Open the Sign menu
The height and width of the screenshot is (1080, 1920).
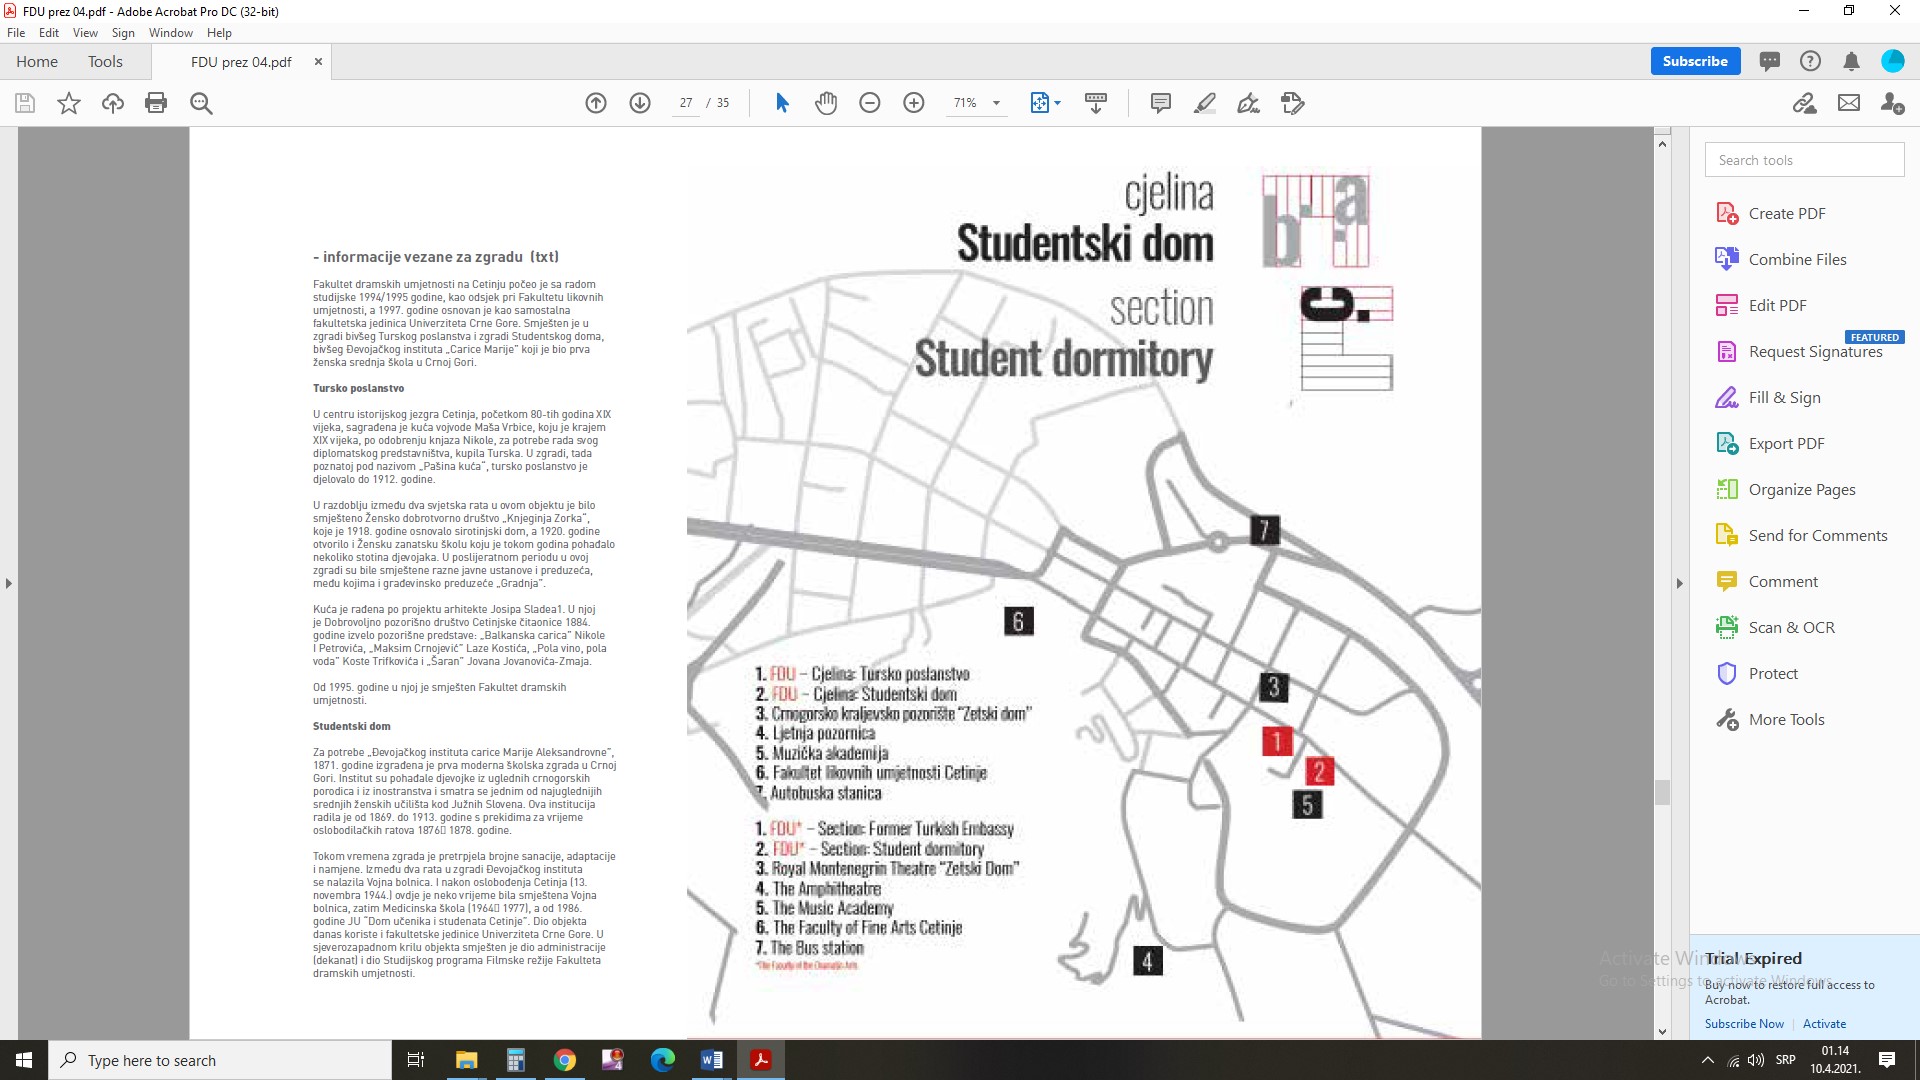[x=123, y=33]
